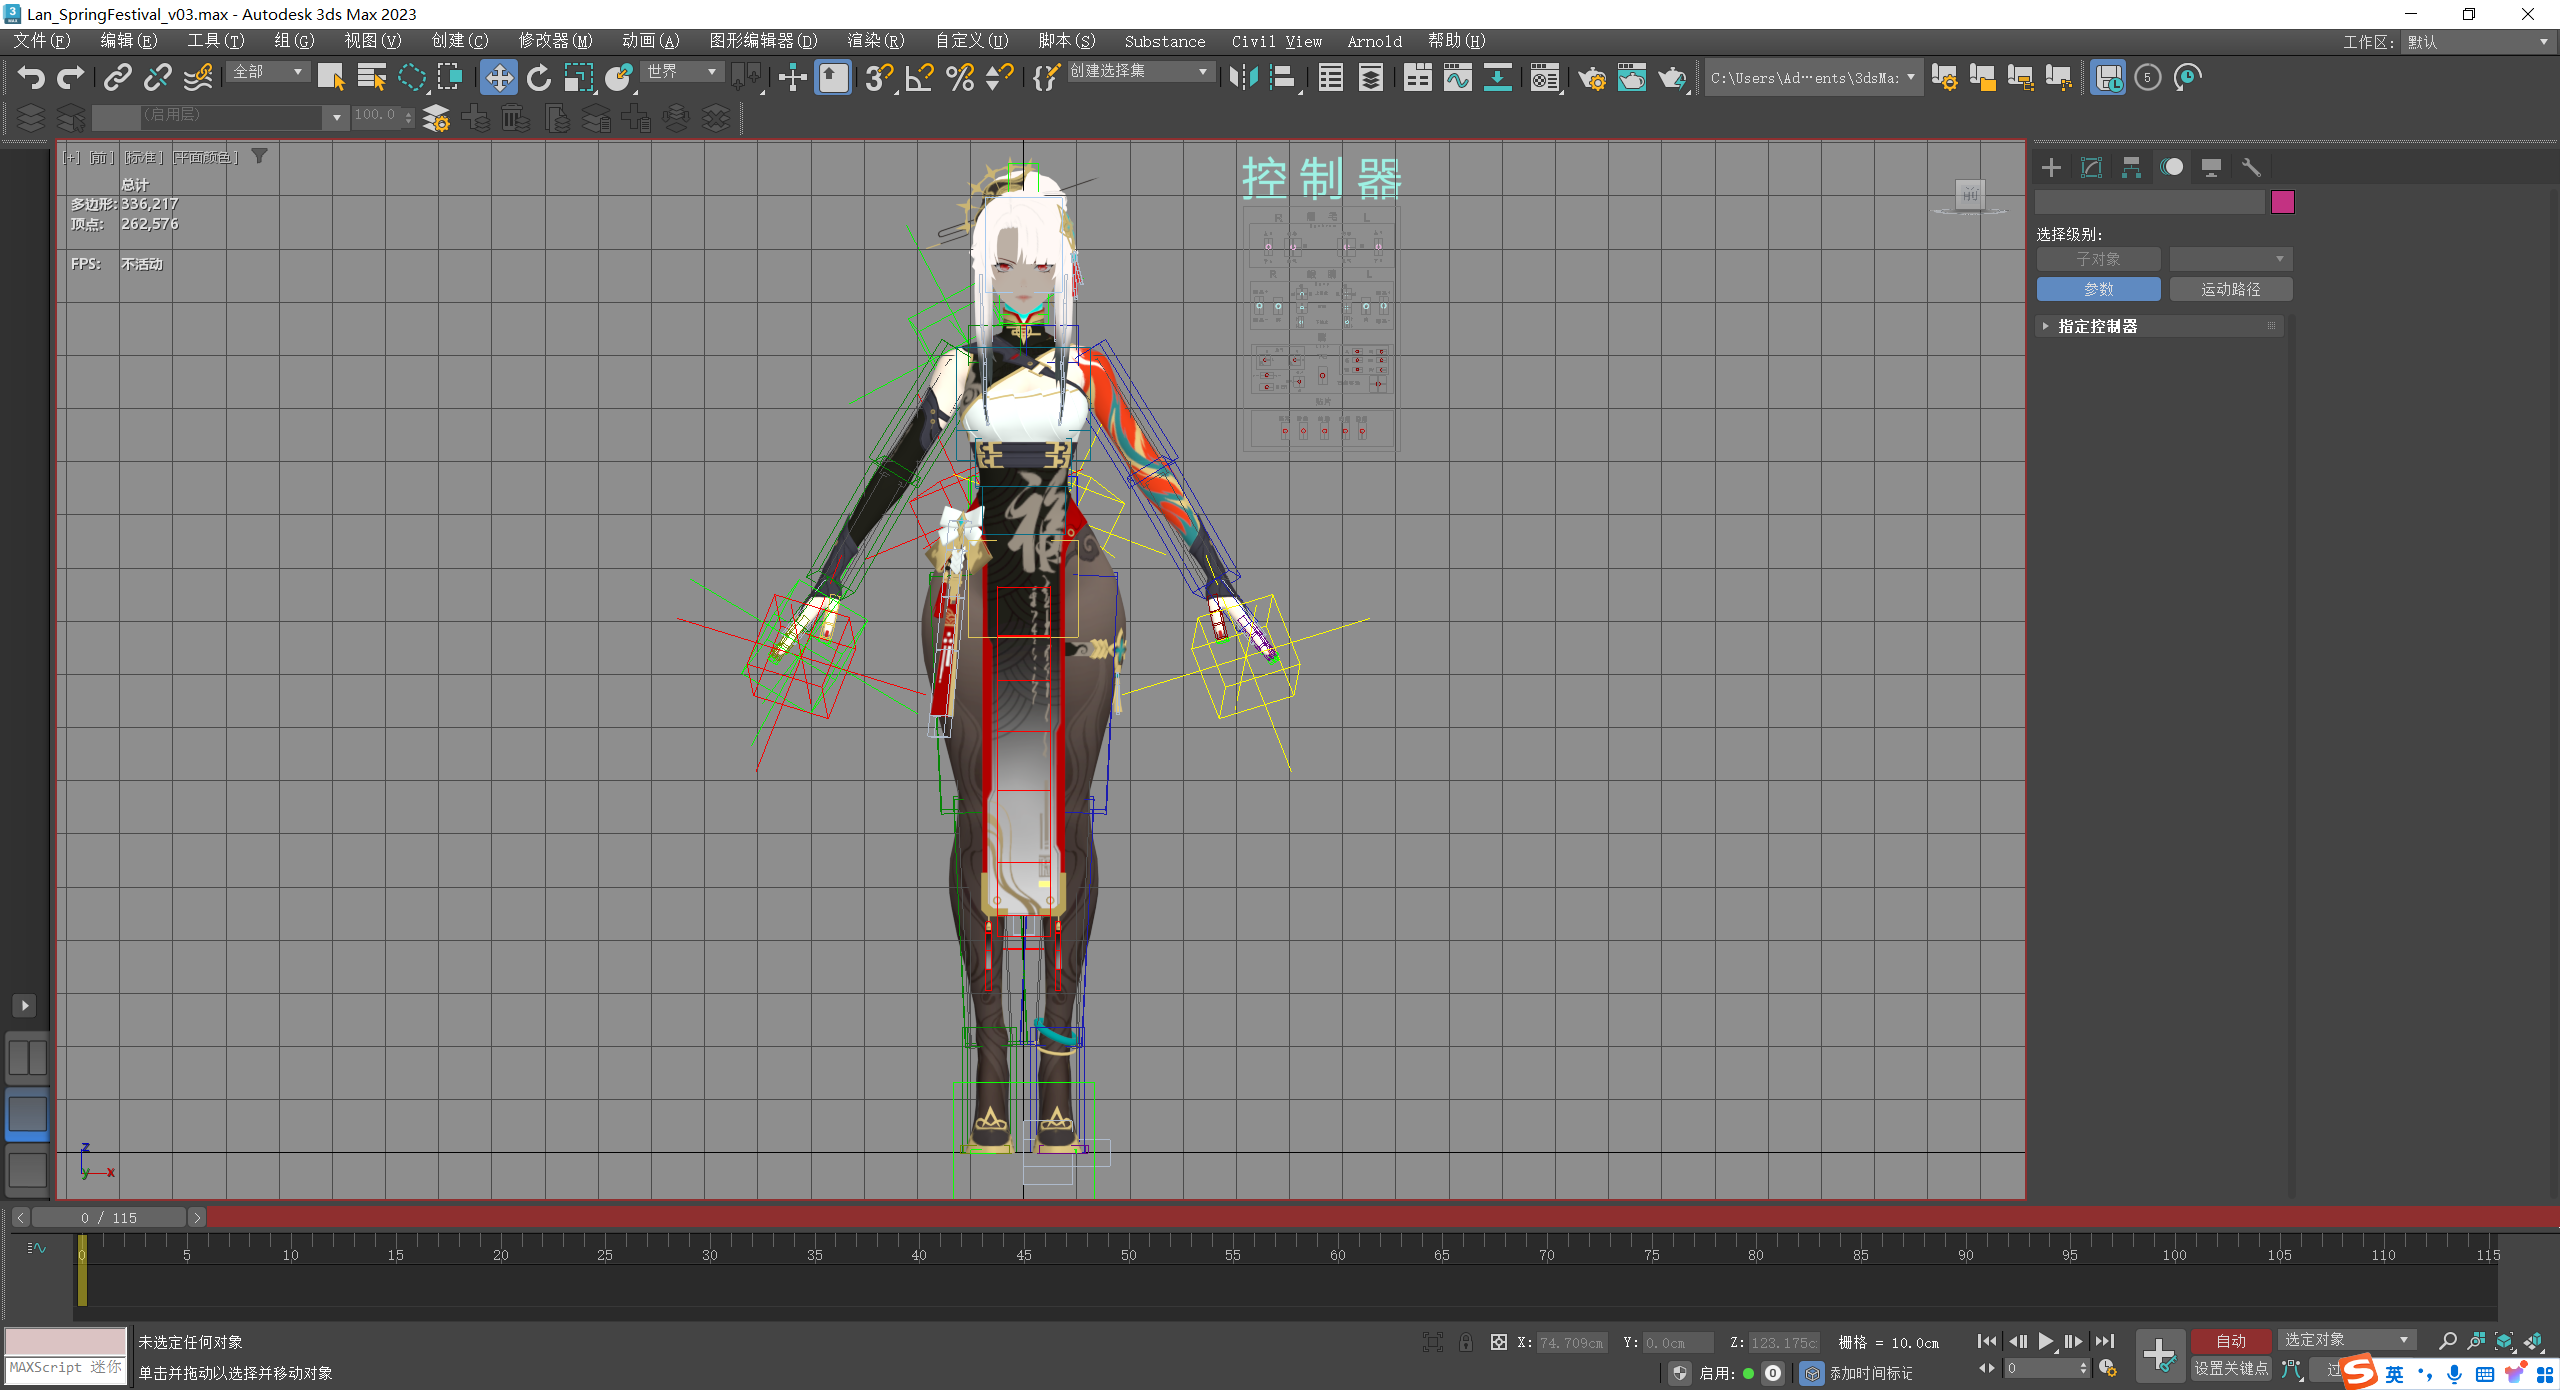Open the project path C:\Users dropdown
Viewport: 2560px width, 1390px height.
1813,78
